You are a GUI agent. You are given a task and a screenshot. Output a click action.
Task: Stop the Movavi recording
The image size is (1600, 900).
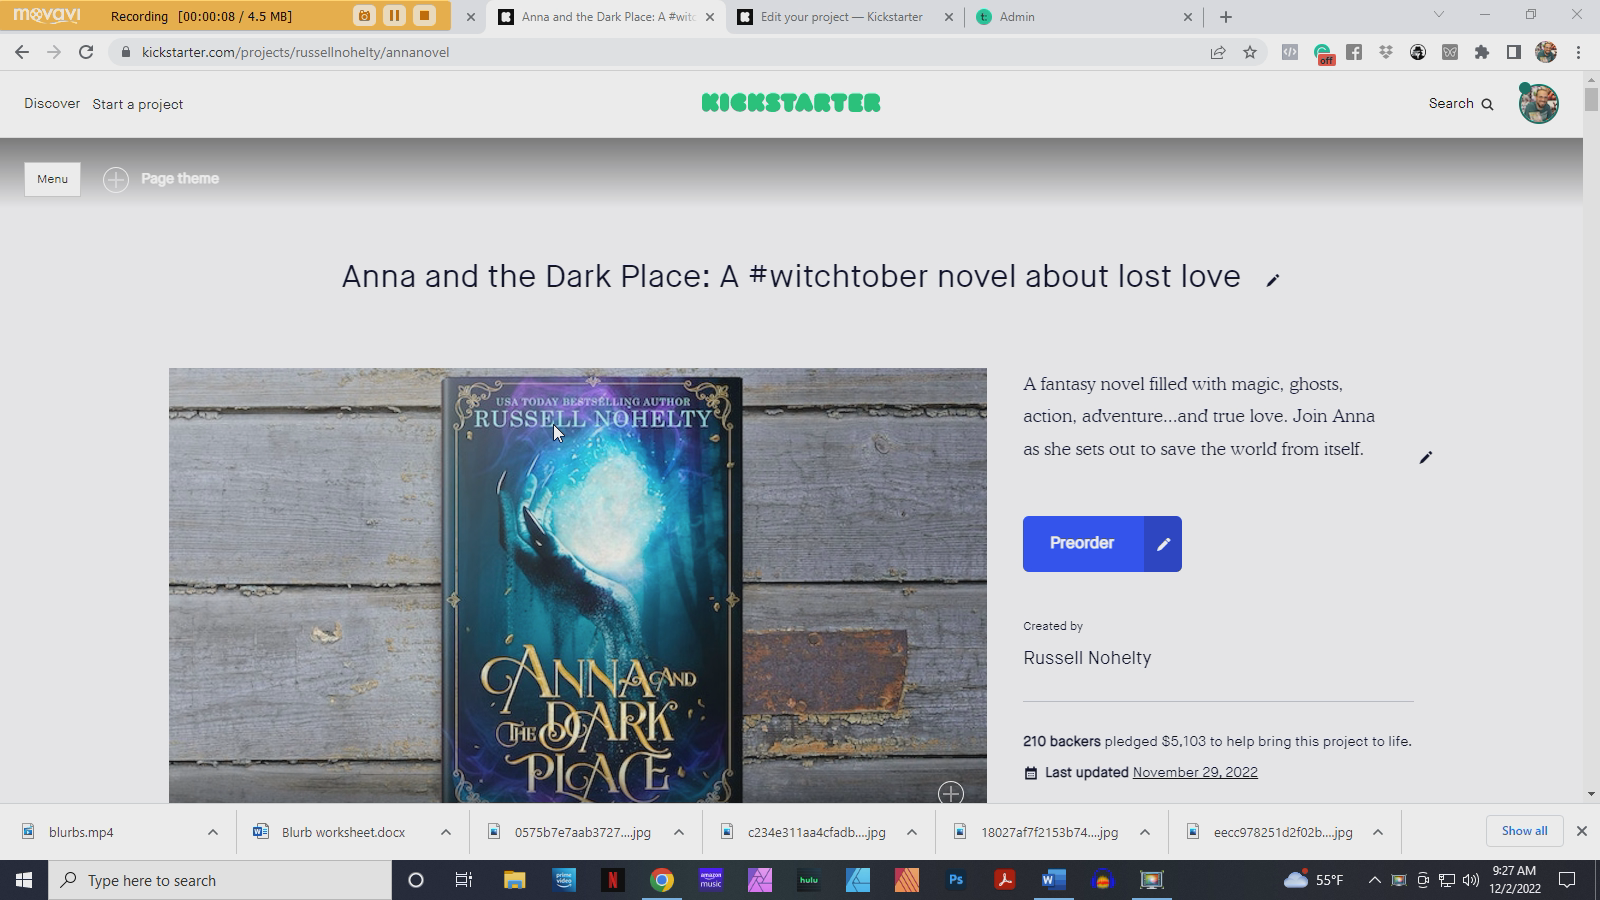424,16
